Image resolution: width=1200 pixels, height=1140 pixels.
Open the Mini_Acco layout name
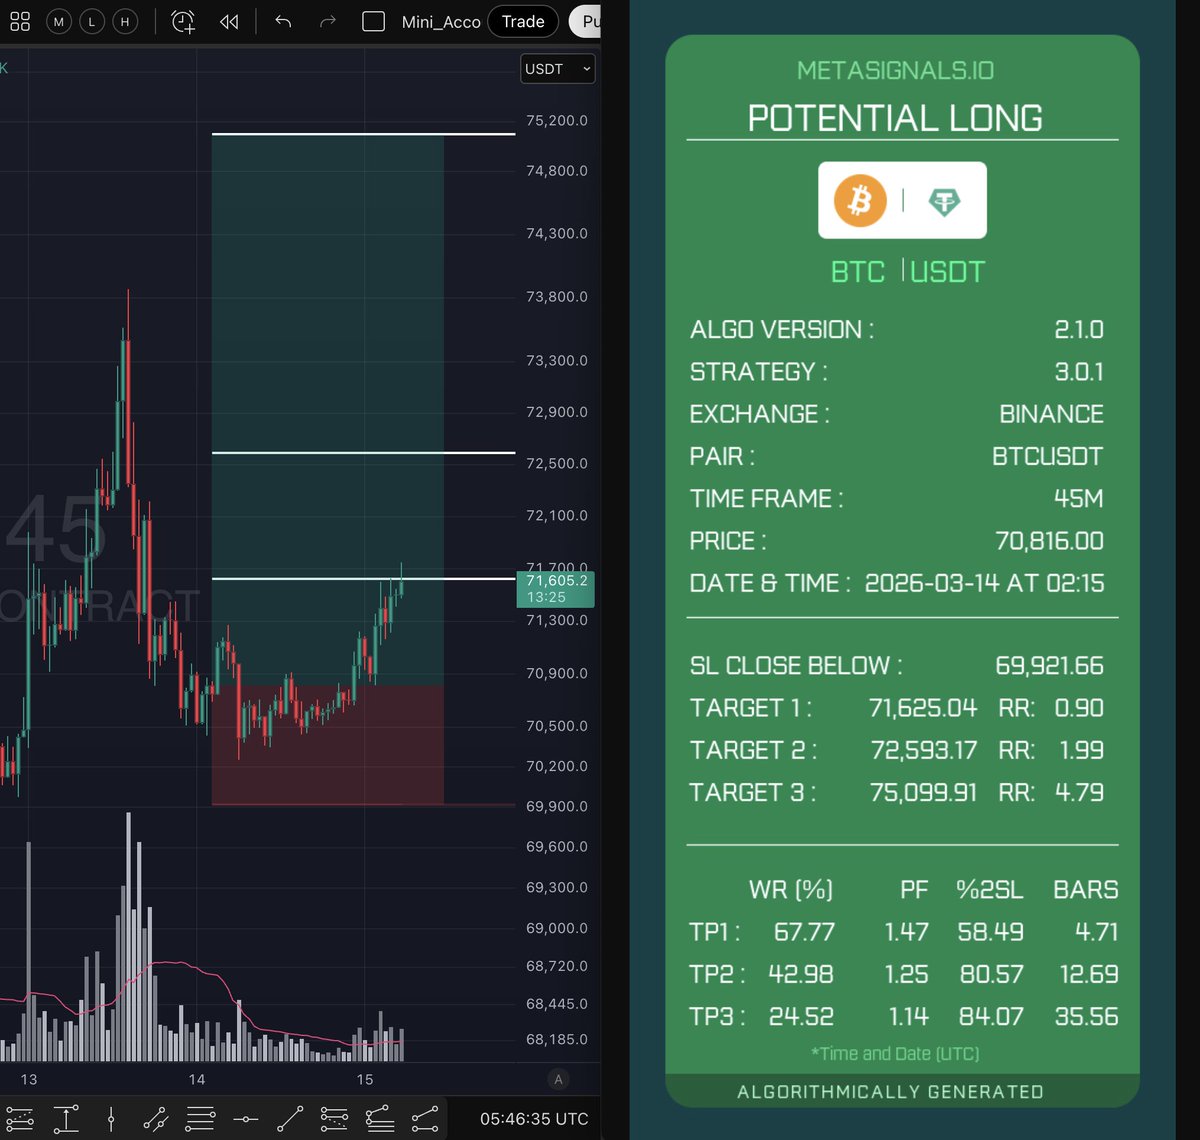point(441,22)
